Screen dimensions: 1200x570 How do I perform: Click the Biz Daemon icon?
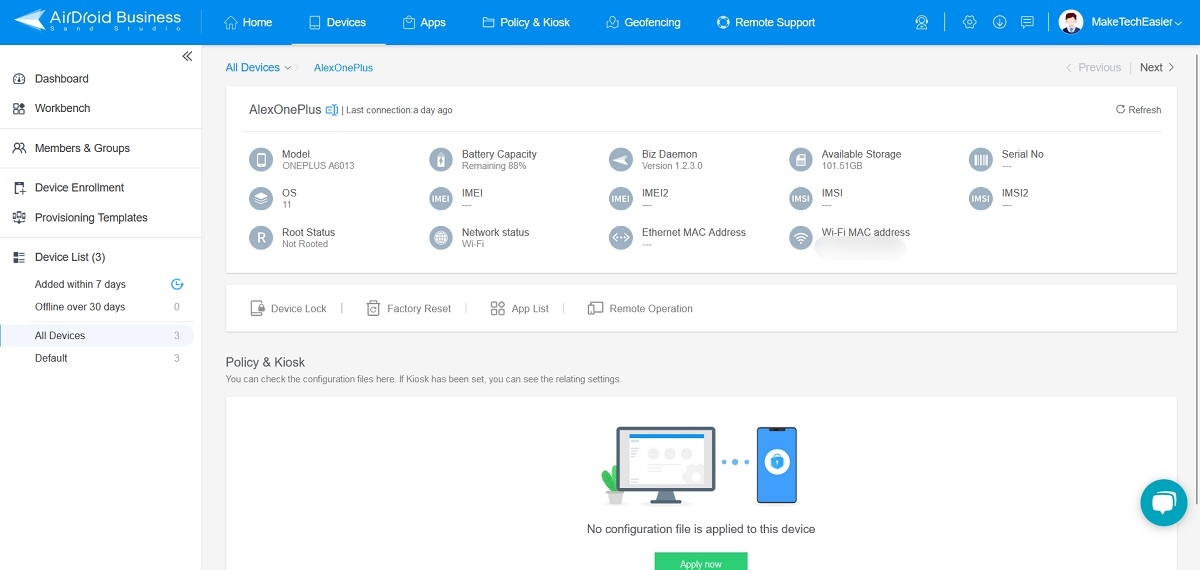pos(621,159)
